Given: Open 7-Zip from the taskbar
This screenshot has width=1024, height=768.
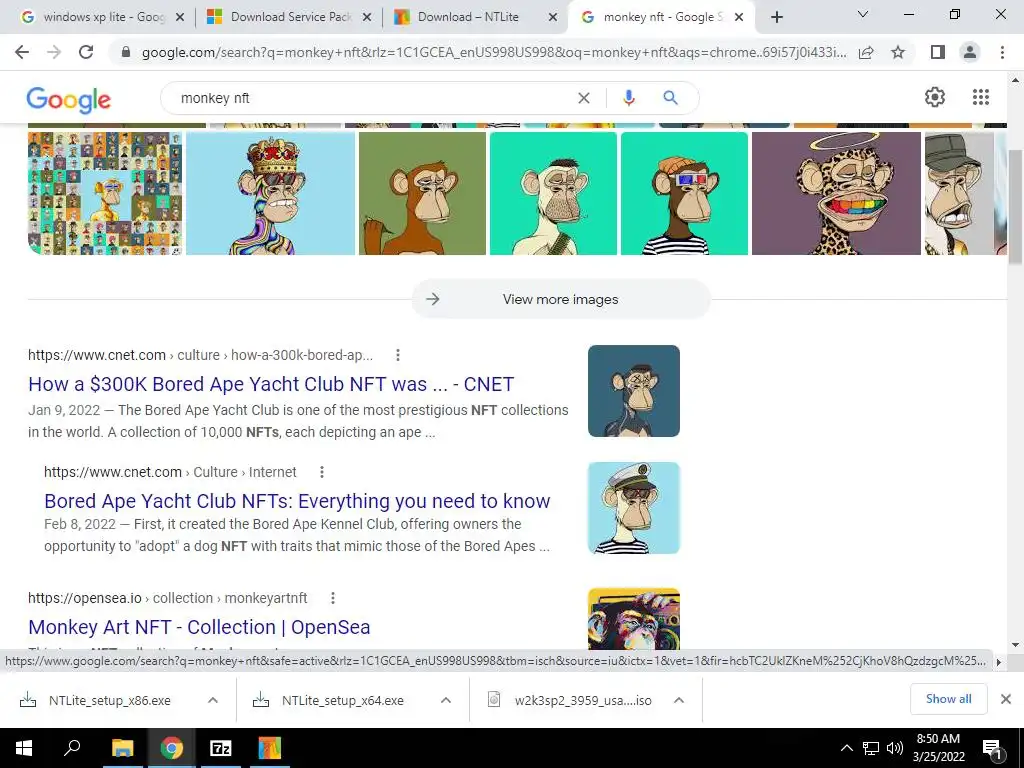Looking at the screenshot, I should pos(220,748).
